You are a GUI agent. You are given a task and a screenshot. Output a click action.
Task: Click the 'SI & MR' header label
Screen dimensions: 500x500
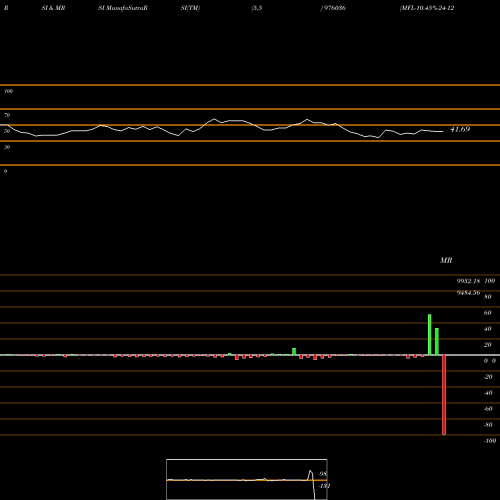coord(53,8)
